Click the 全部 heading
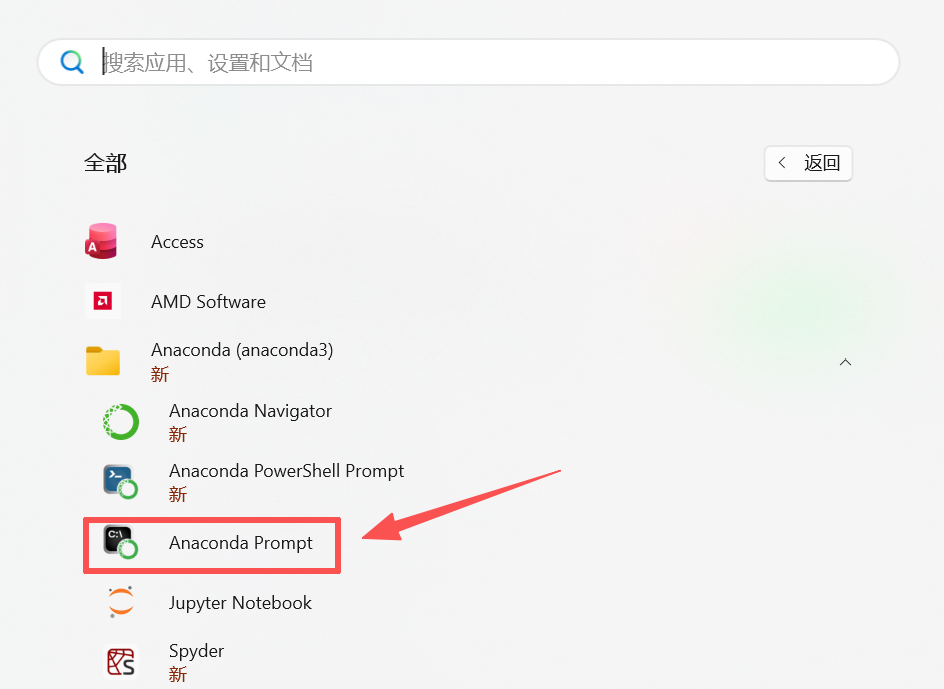 pyautogui.click(x=105, y=163)
